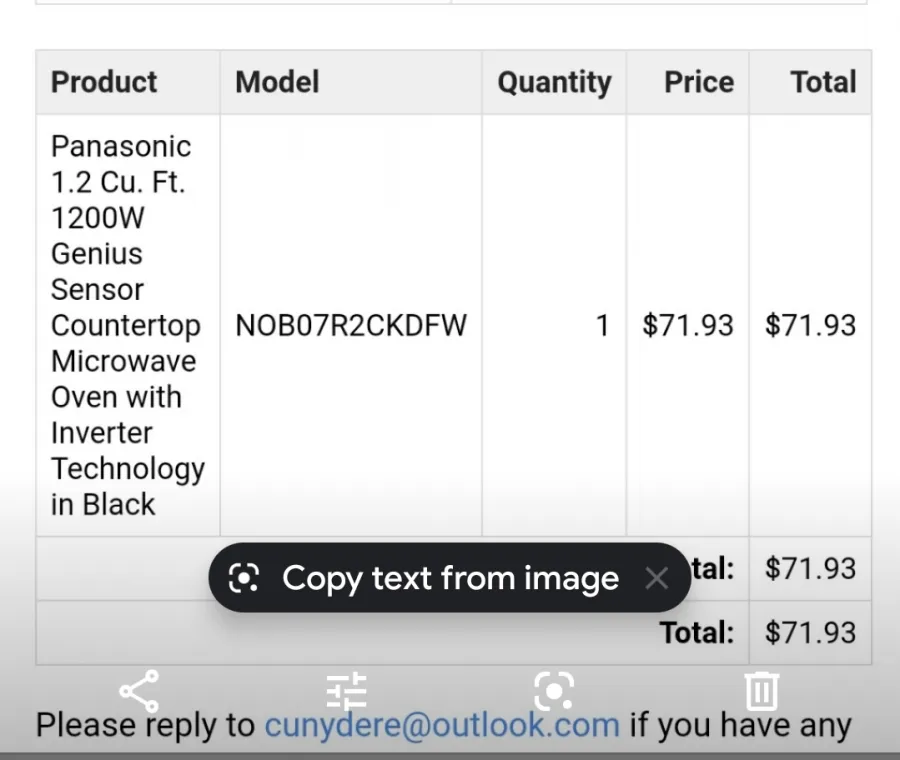Image resolution: width=900 pixels, height=760 pixels.
Task: Click the Quantity column header
Action: 554,82
